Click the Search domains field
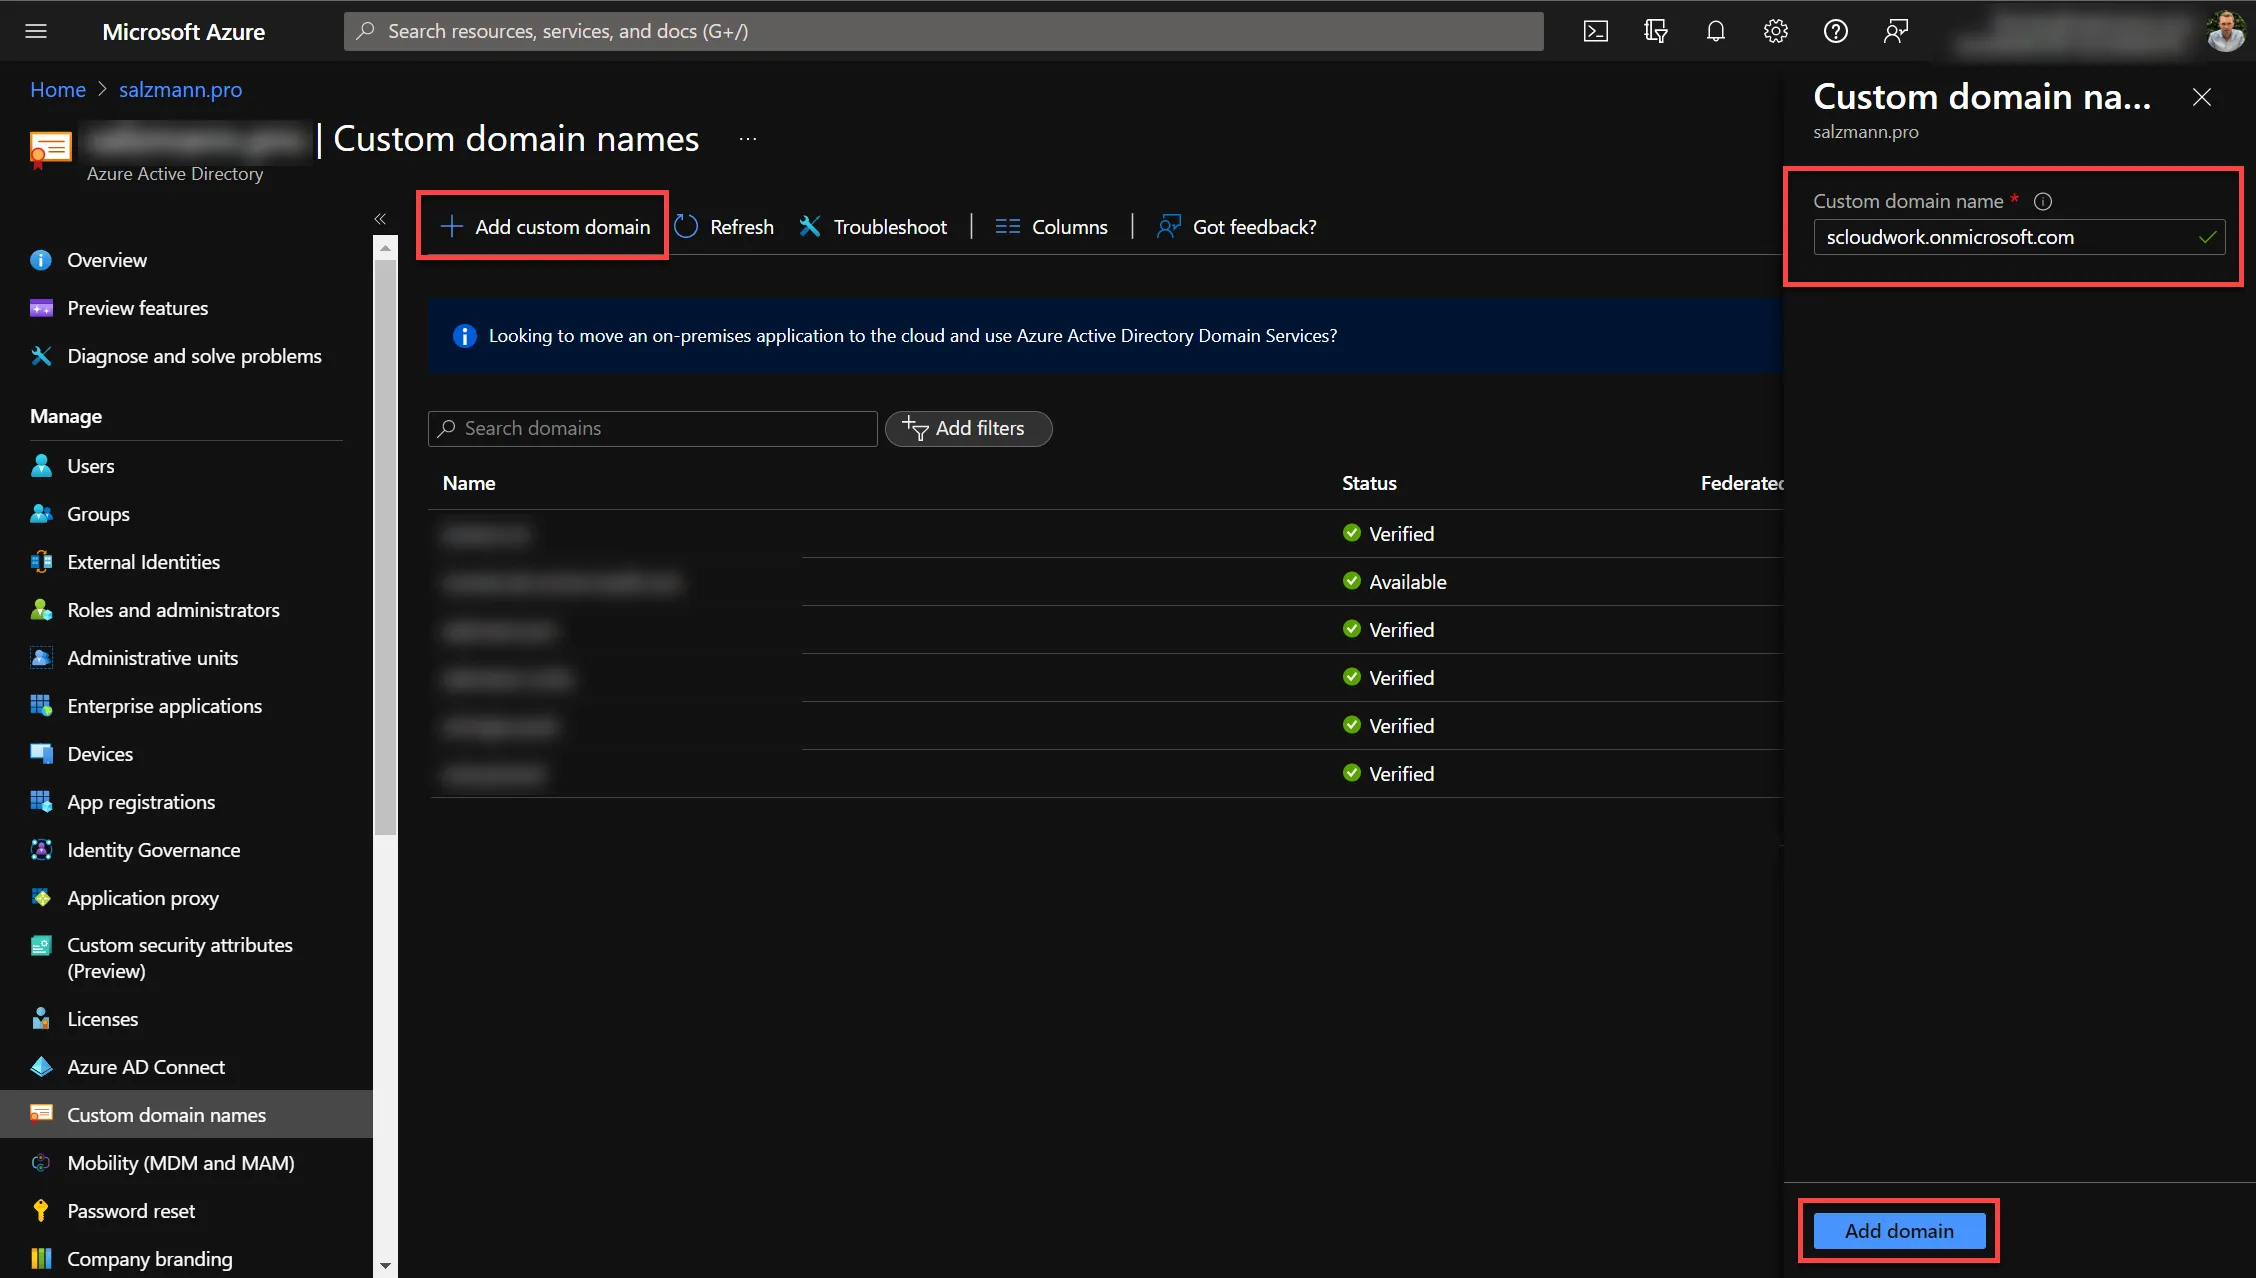2256x1278 pixels. point(652,428)
